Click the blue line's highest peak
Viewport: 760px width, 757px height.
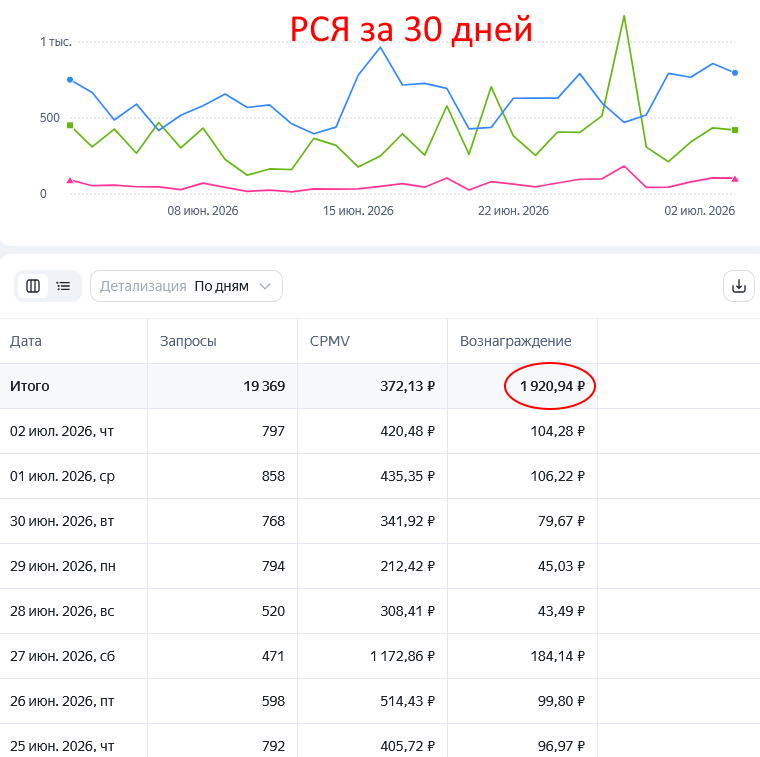[380, 47]
